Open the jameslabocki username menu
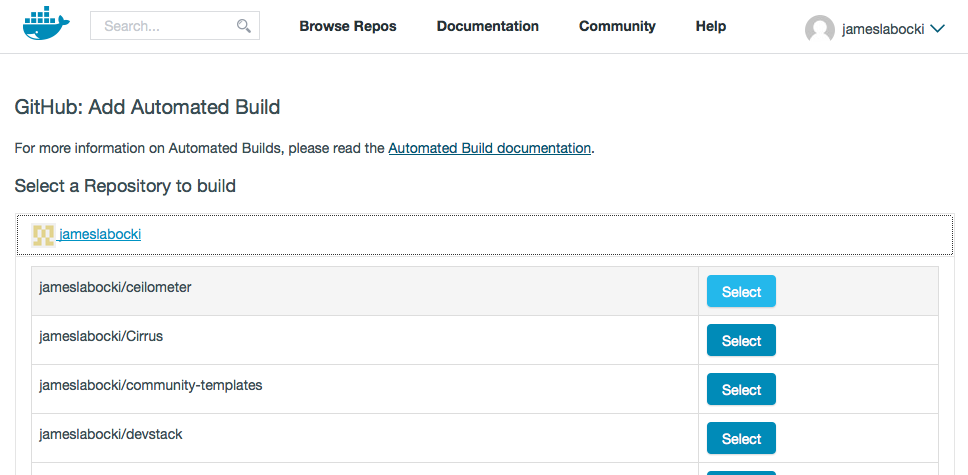Screen dimensions: 968x475 [882, 30]
